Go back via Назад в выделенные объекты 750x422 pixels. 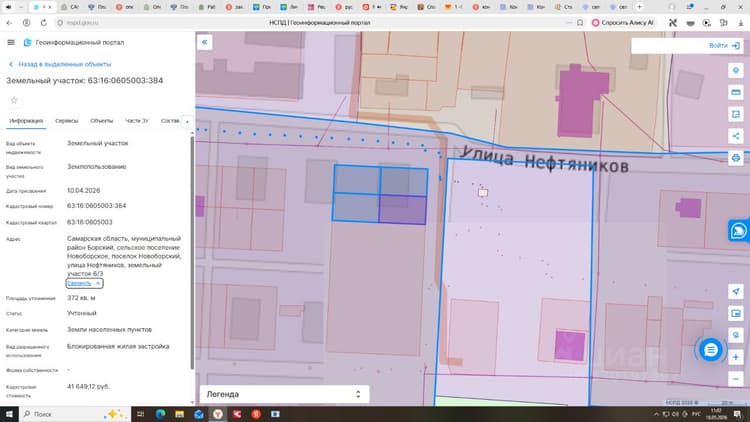click(60, 64)
